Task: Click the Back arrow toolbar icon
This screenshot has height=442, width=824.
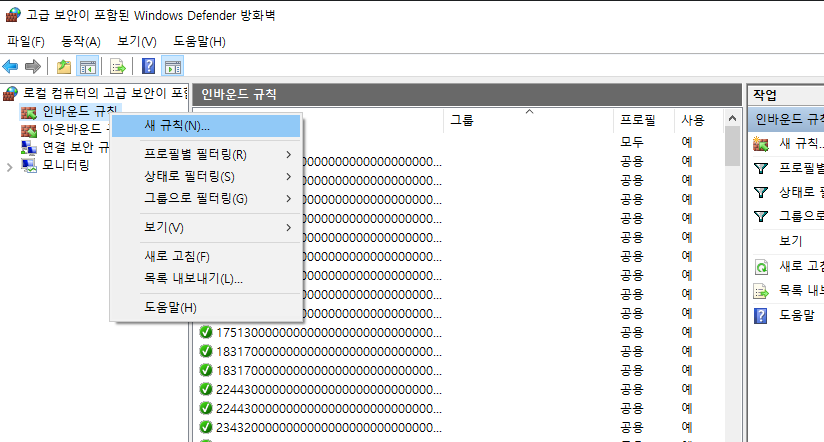Action: tap(11, 67)
